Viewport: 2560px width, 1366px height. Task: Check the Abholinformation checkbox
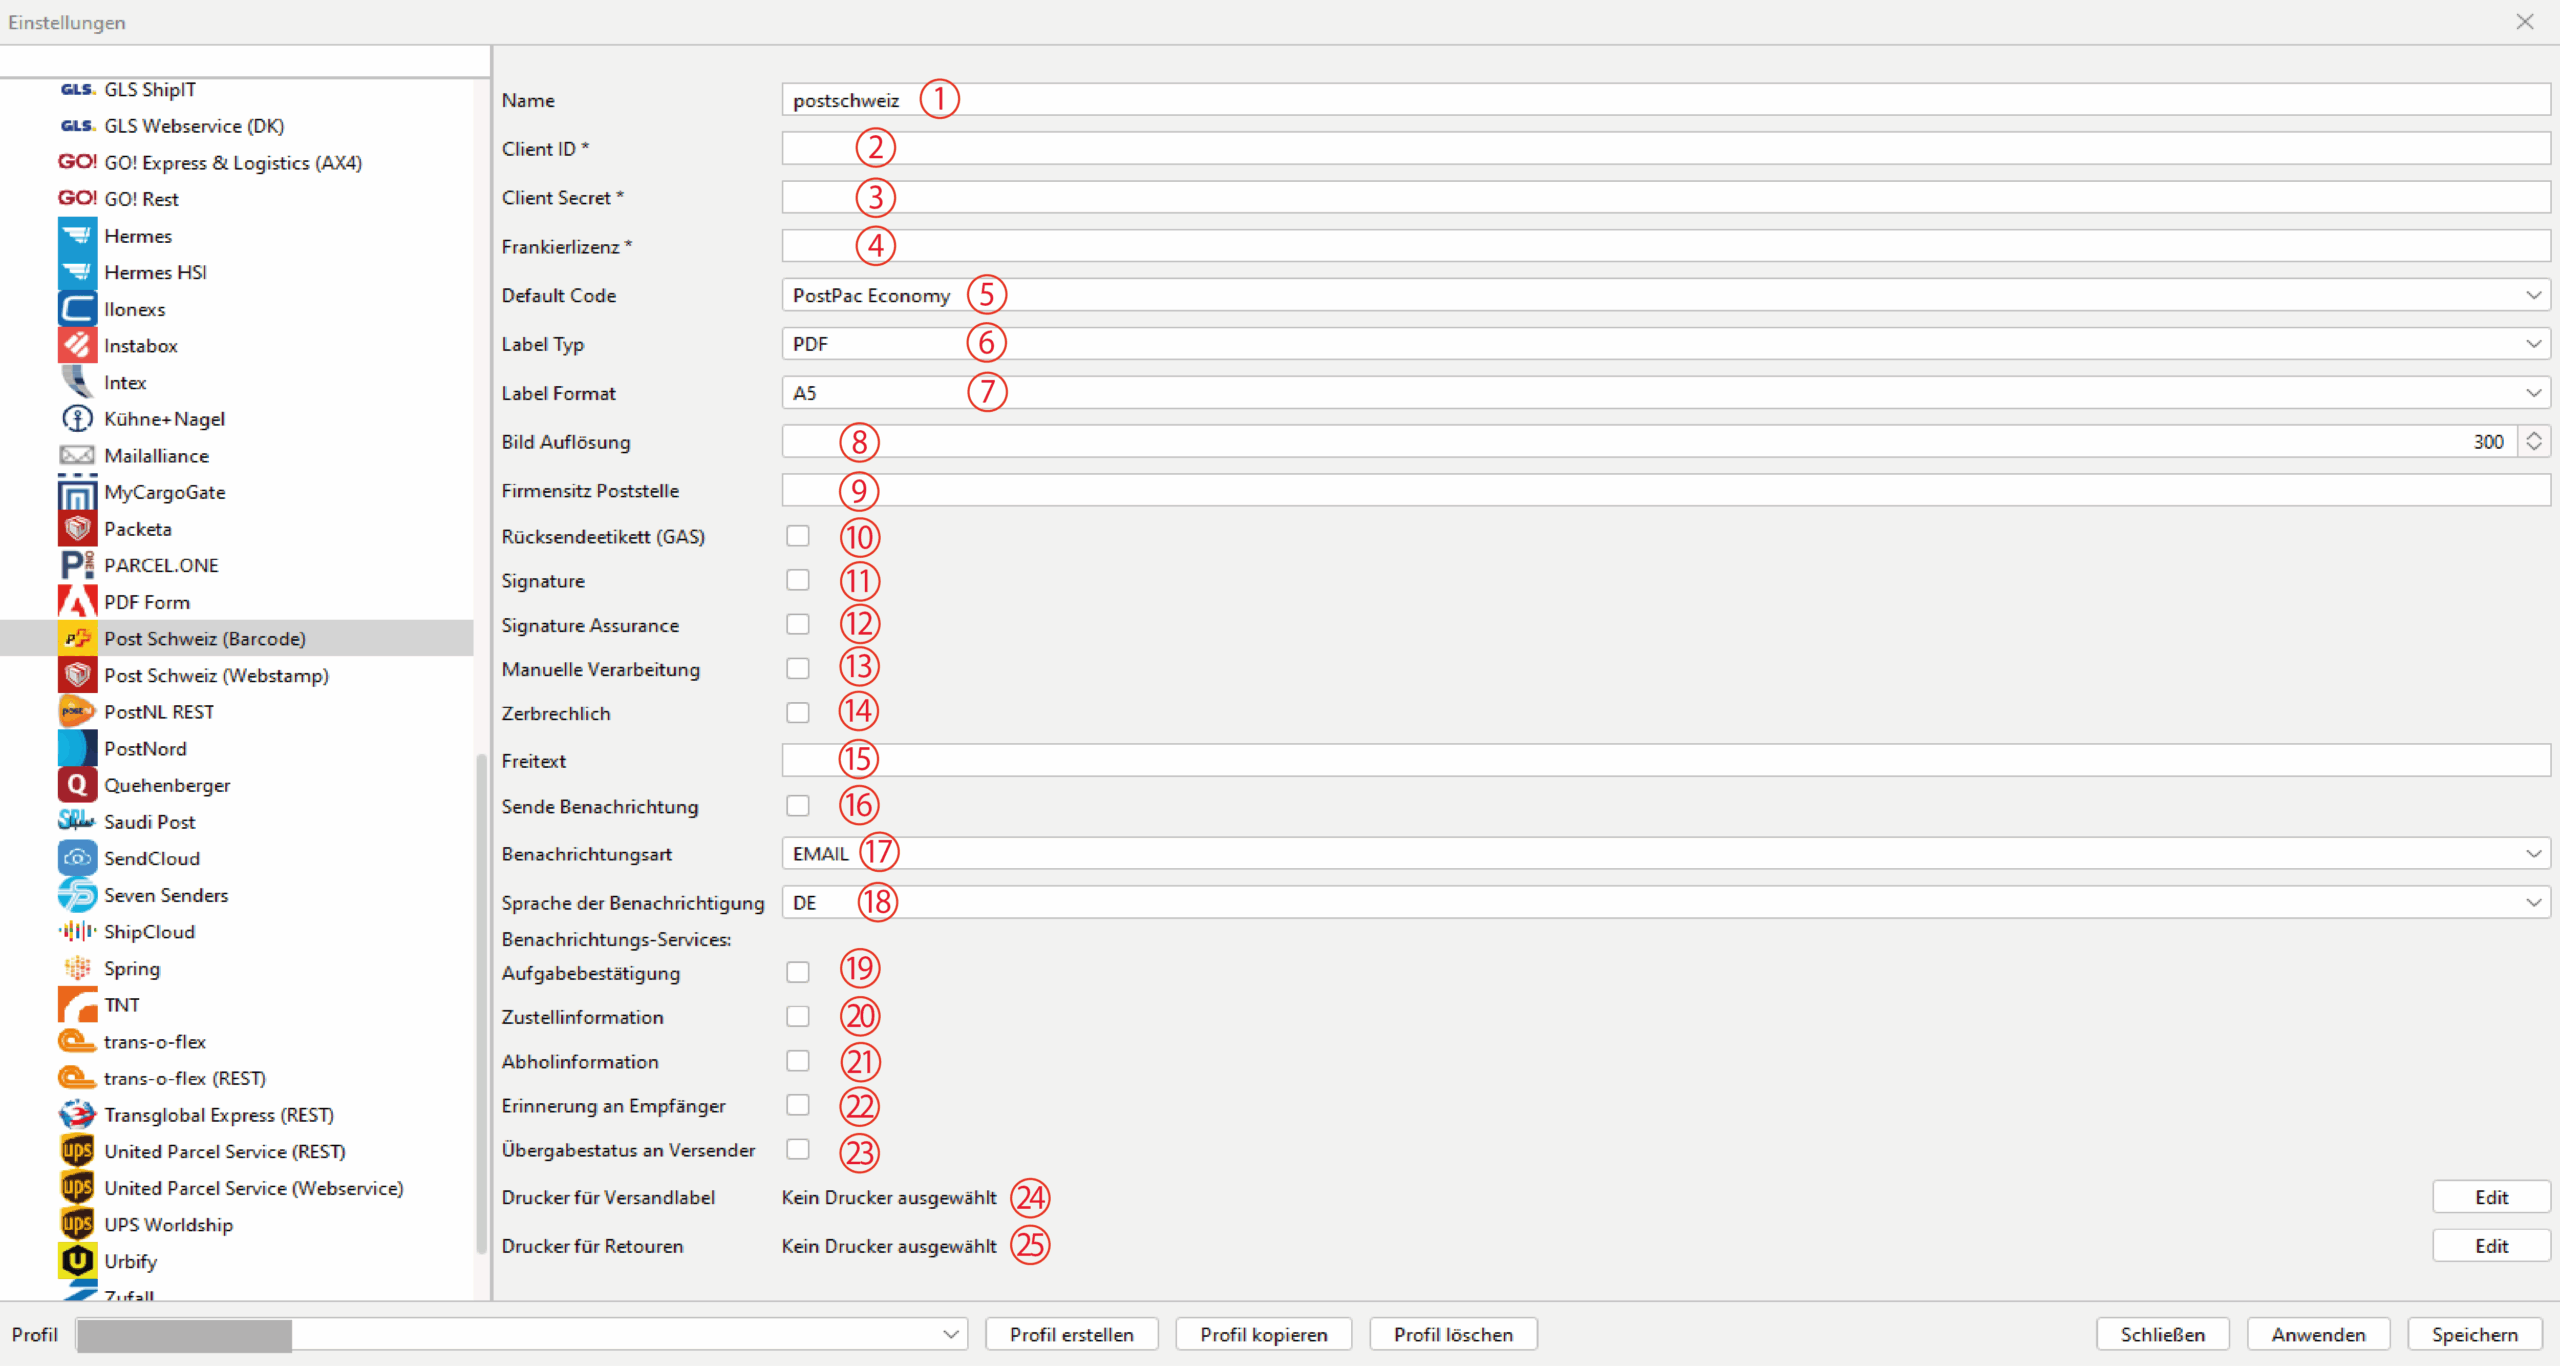pyautogui.click(x=798, y=1061)
